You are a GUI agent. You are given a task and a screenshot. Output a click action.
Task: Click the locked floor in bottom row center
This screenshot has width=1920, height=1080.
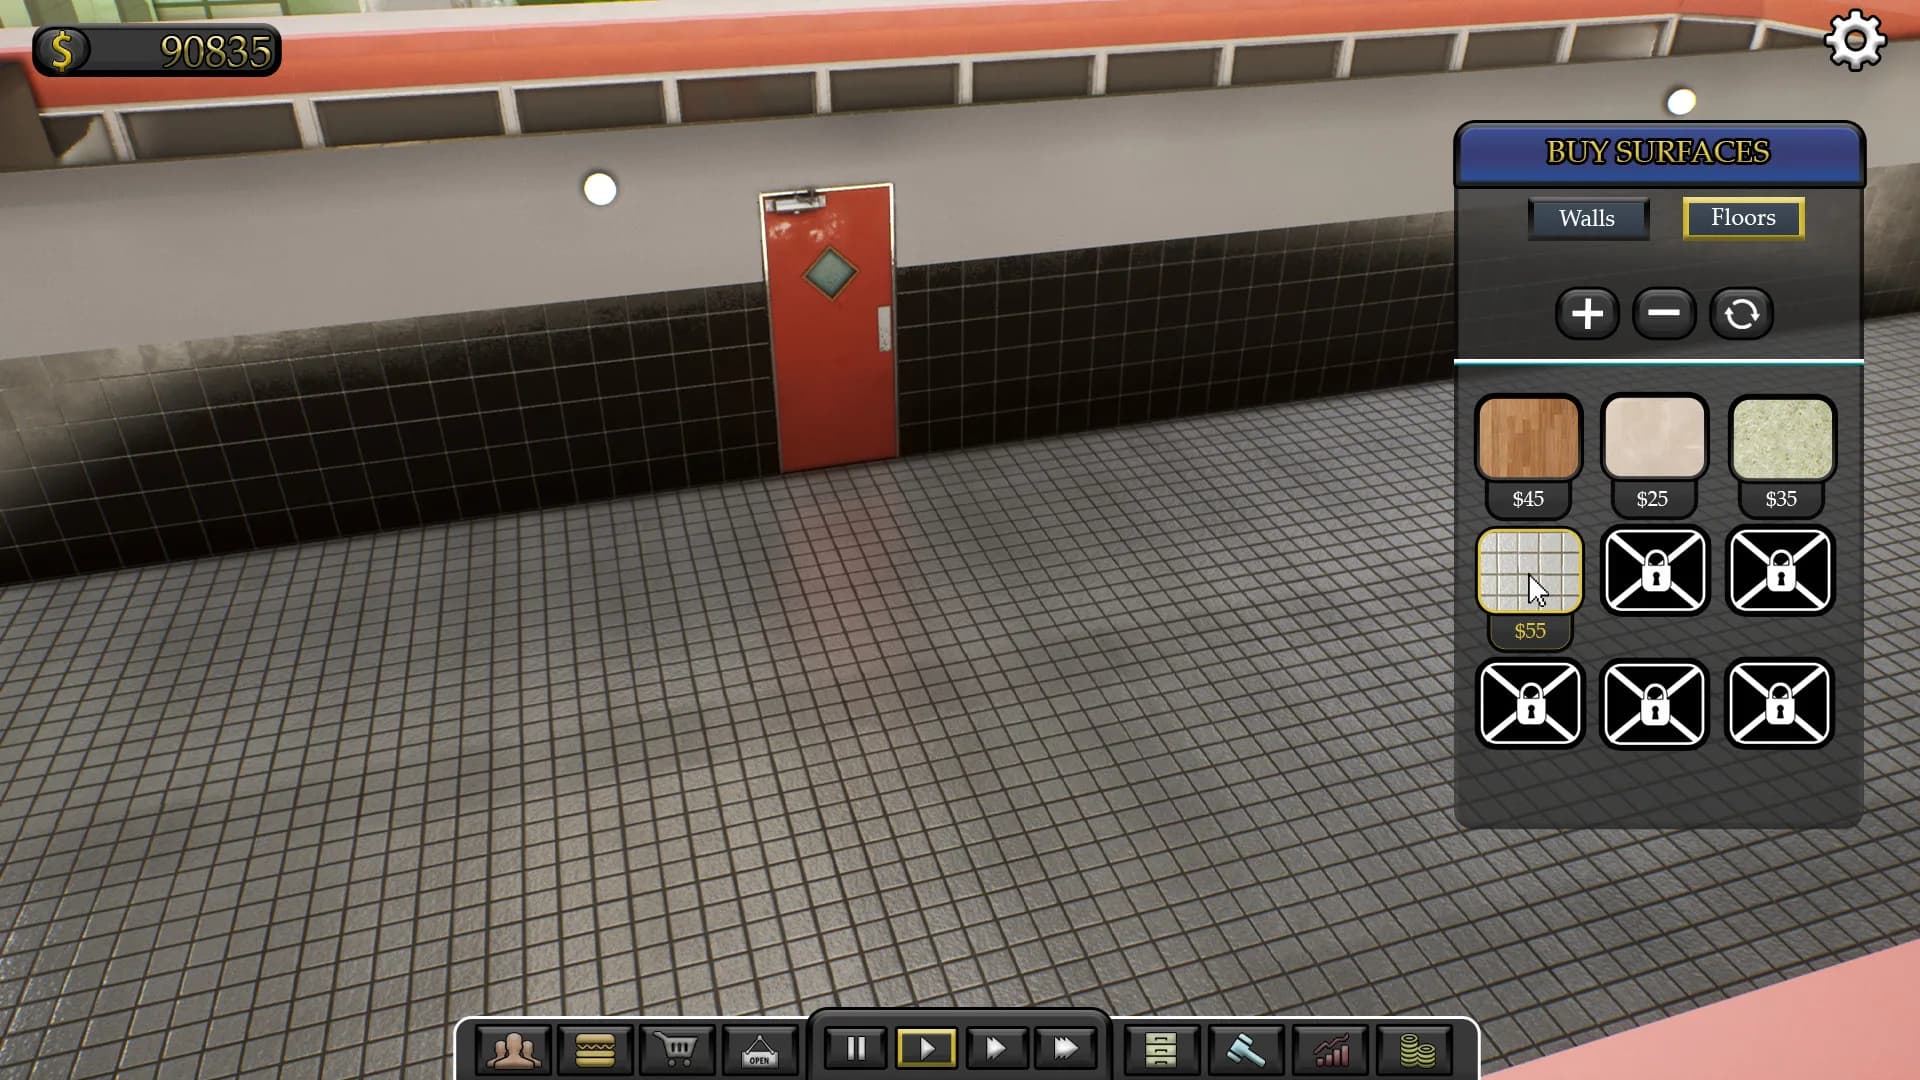pyautogui.click(x=1654, y=704)
